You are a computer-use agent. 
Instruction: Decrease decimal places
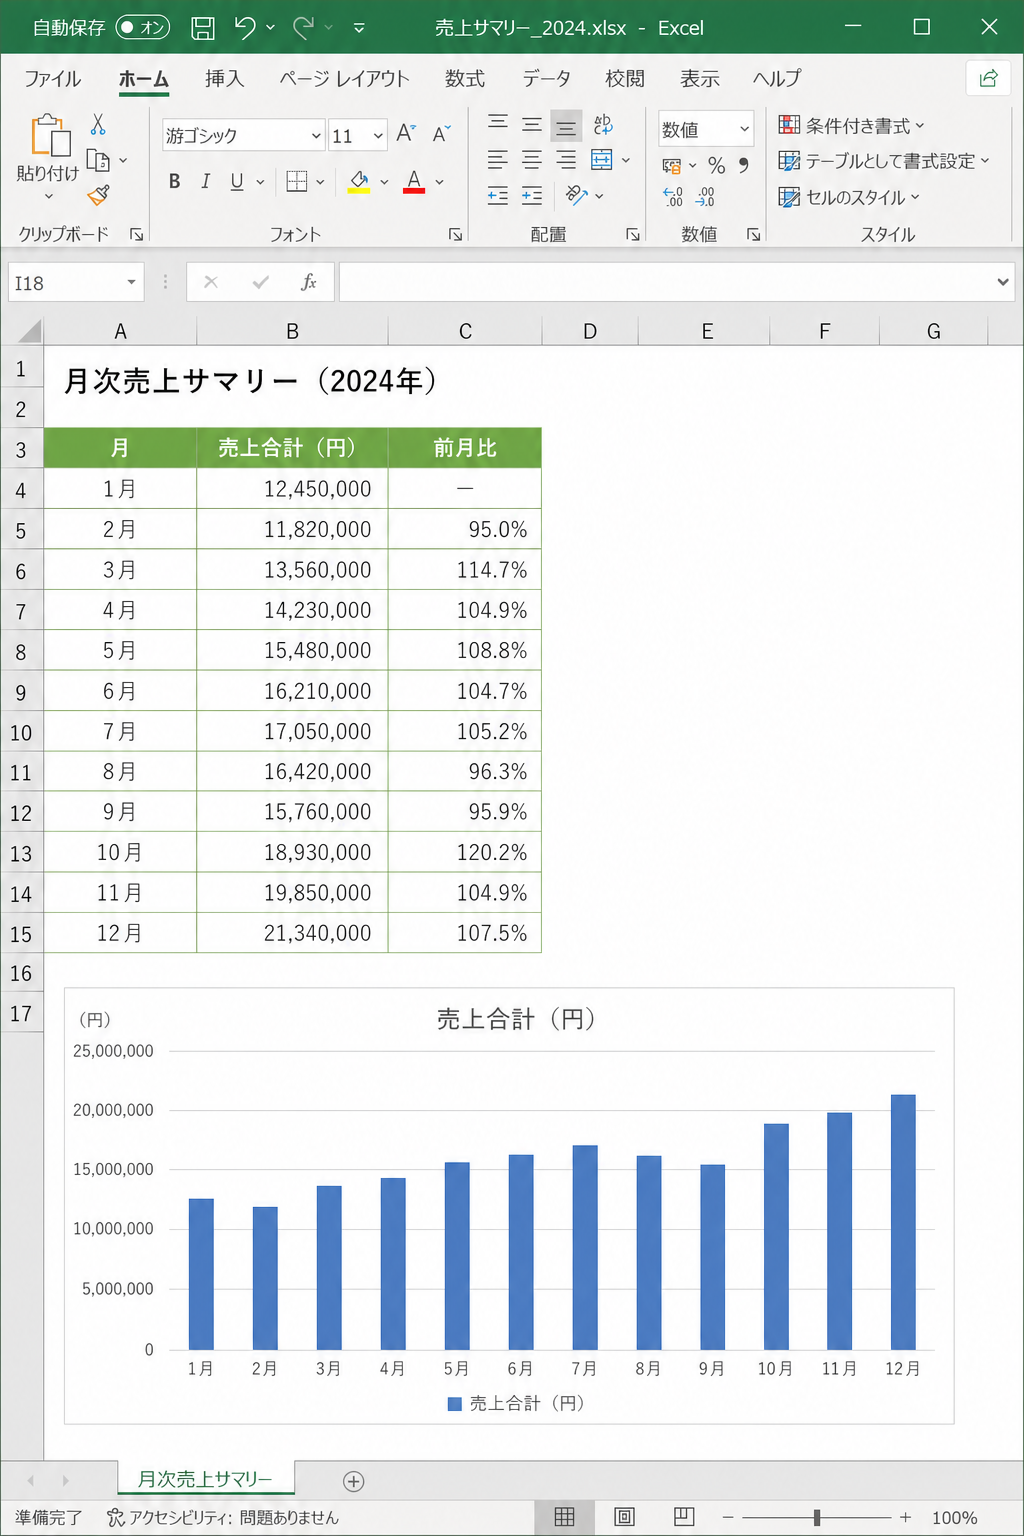705,197
